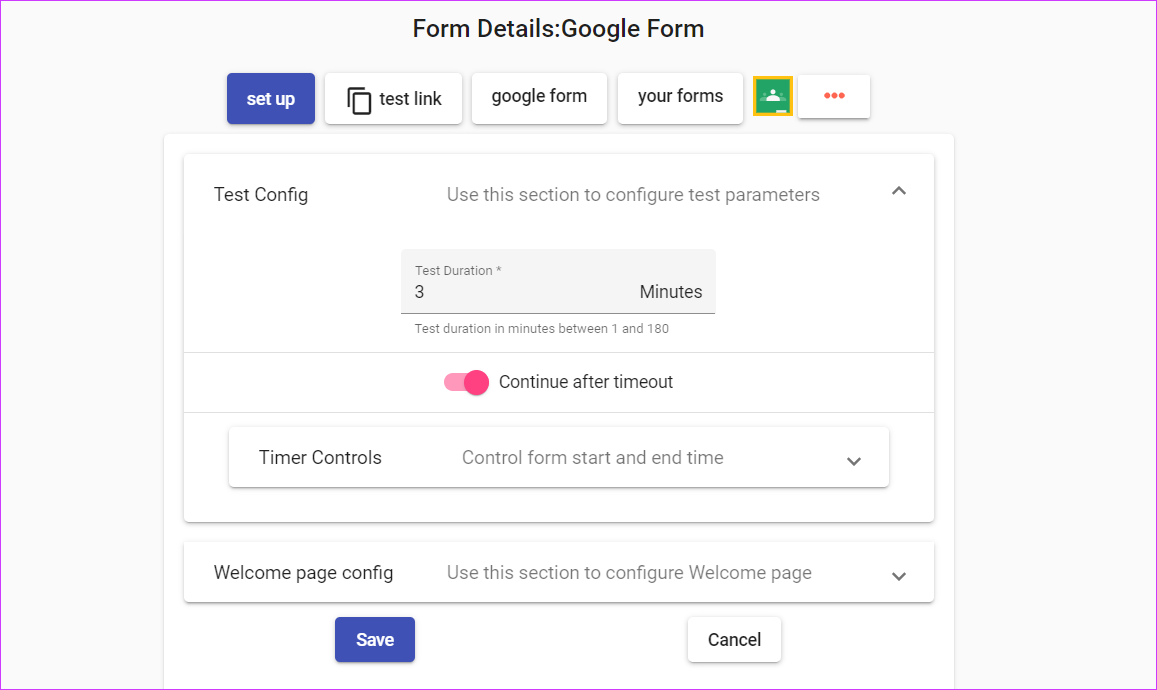Expand the Timer Controls chevron arrow
The image size is (1157, 690).
click(854, 461)
